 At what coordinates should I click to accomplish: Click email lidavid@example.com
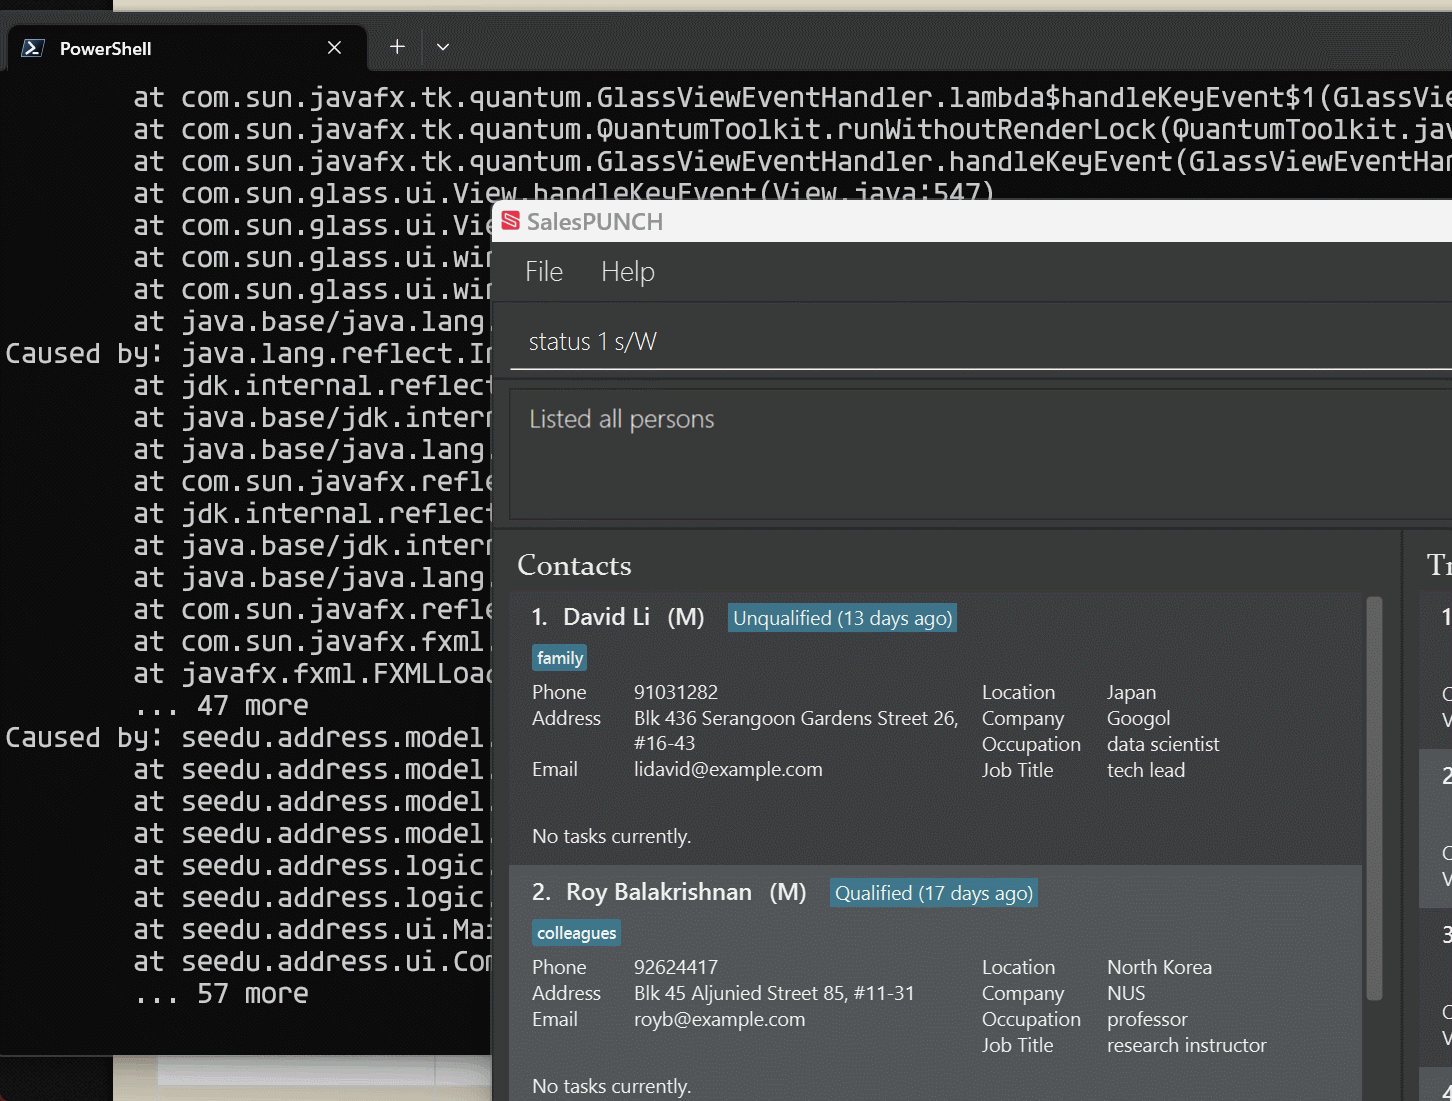coord(728,769)
